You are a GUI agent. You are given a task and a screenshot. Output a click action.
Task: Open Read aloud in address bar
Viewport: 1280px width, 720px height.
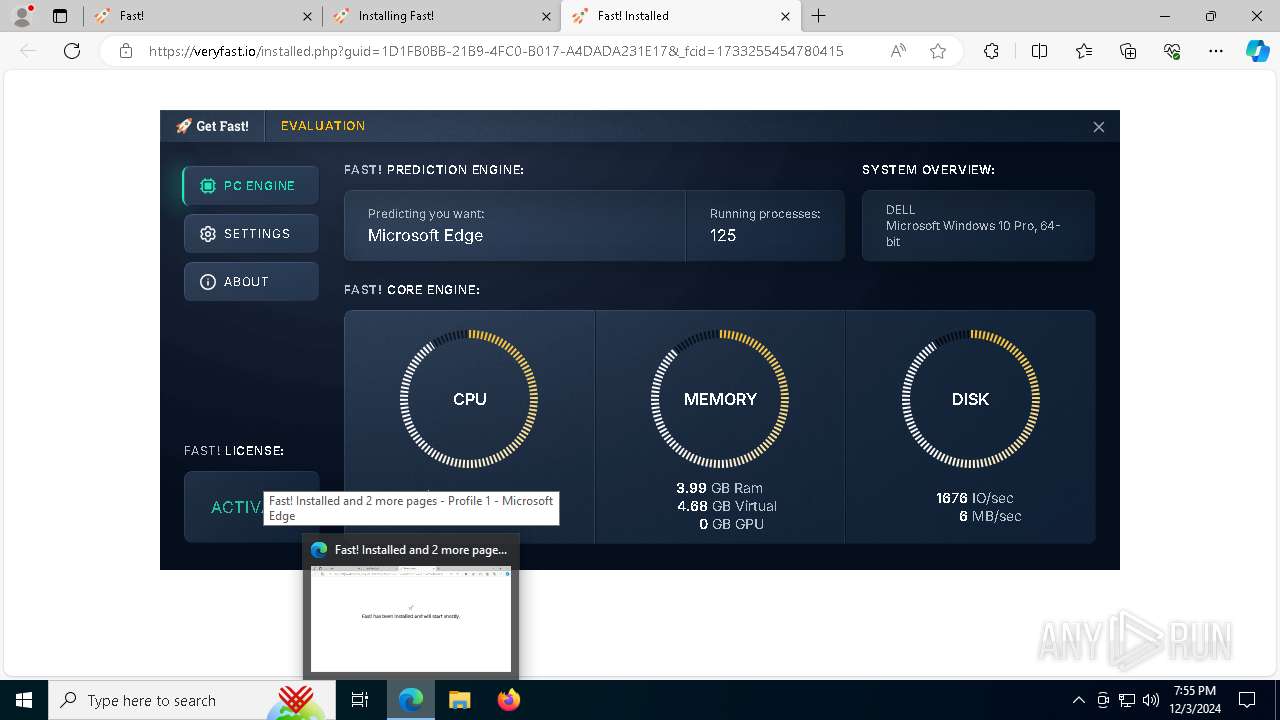tap(898, 51)
